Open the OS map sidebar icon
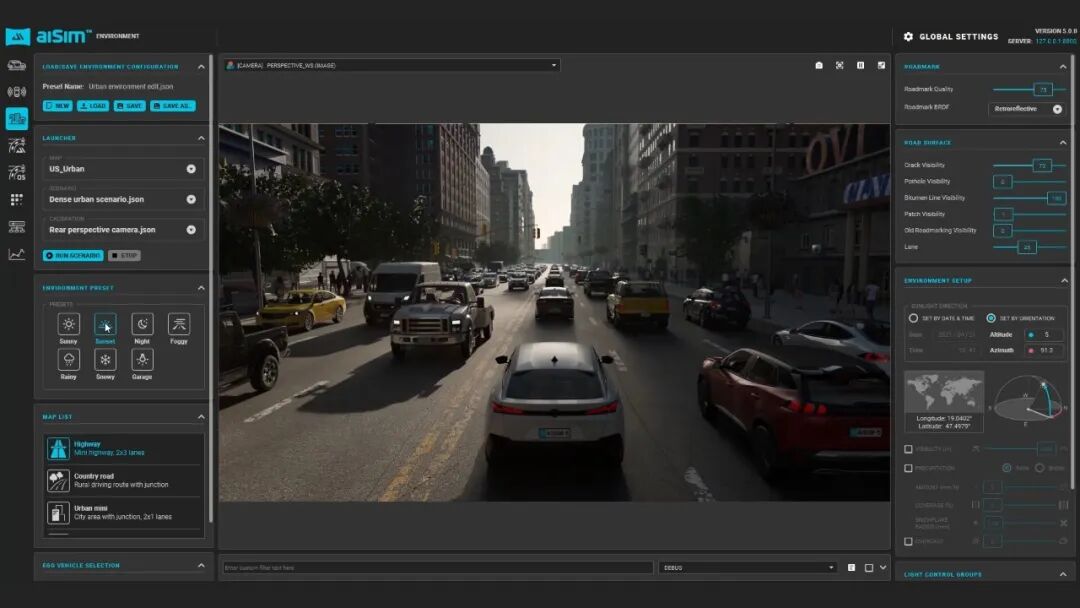1080x608 pixels. coord(17,172)
